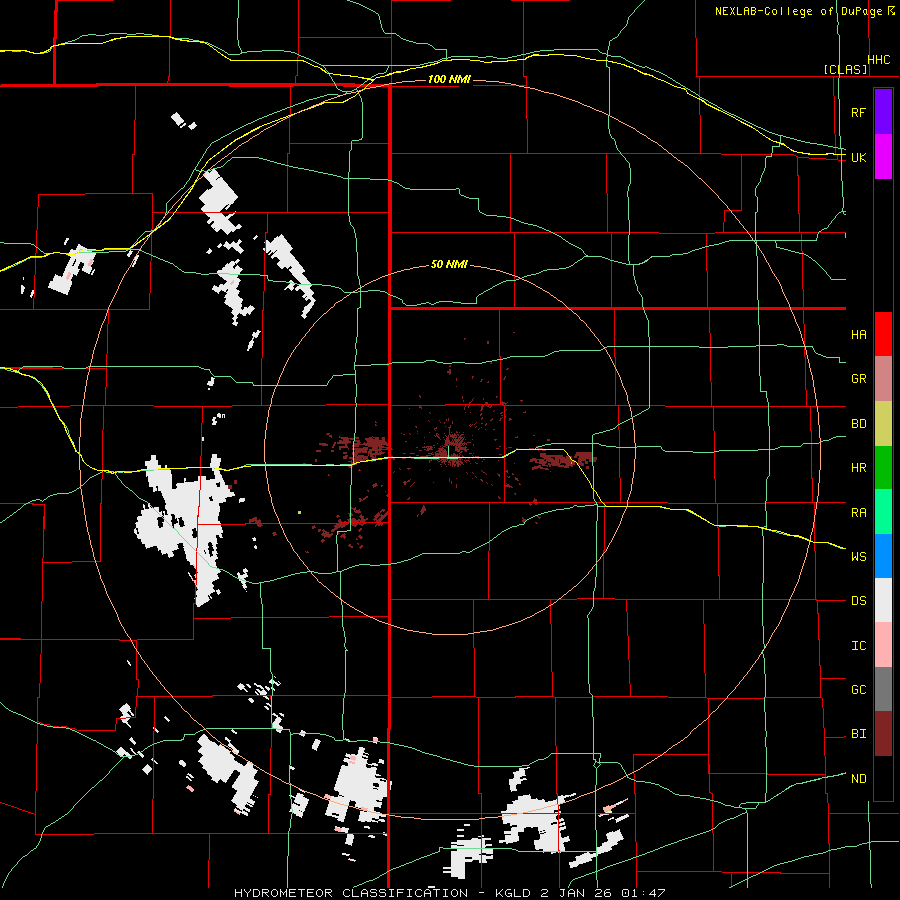Select the BI dark-red legend swatch
The height and width of the screenshot is (900, 900).
(883, 734)
